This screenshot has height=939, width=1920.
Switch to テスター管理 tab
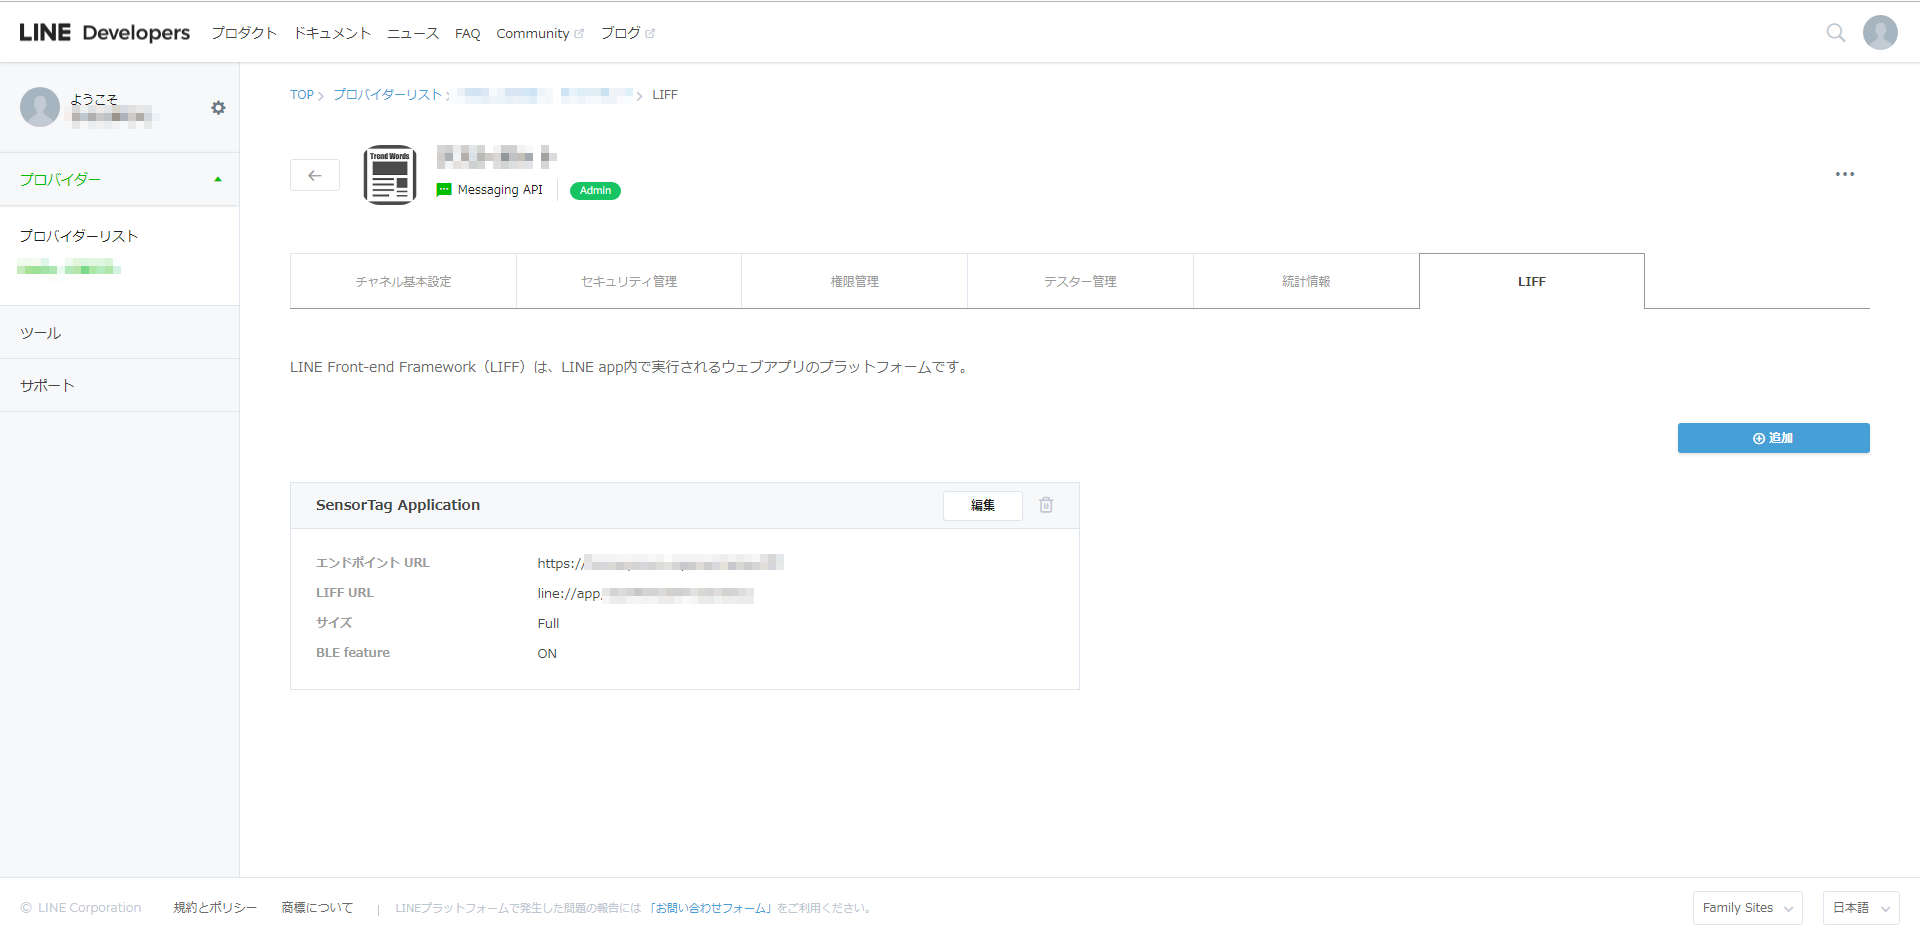click(x=1080, y=281)
